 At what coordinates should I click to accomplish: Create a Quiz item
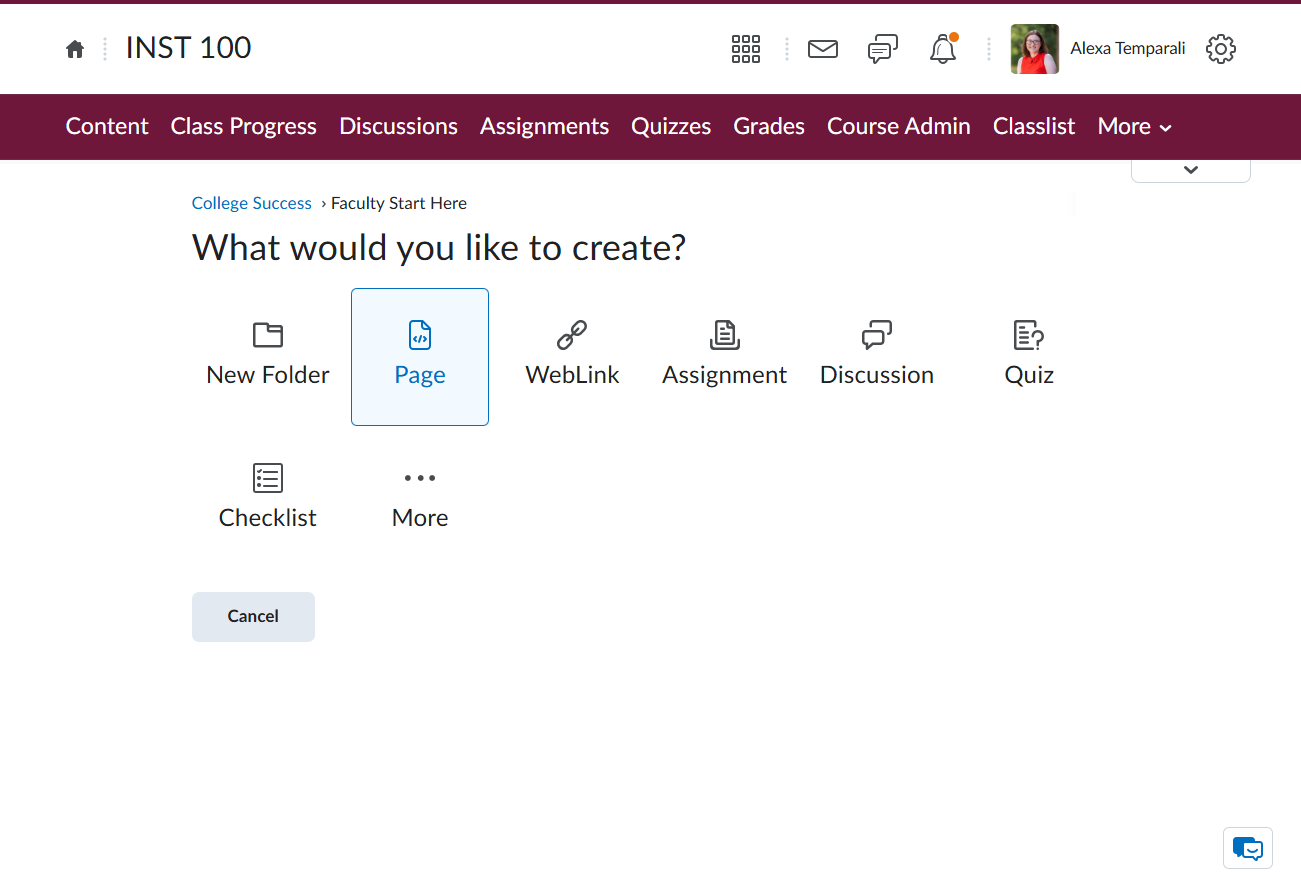pyautogui.click(x=1029, y=357)
